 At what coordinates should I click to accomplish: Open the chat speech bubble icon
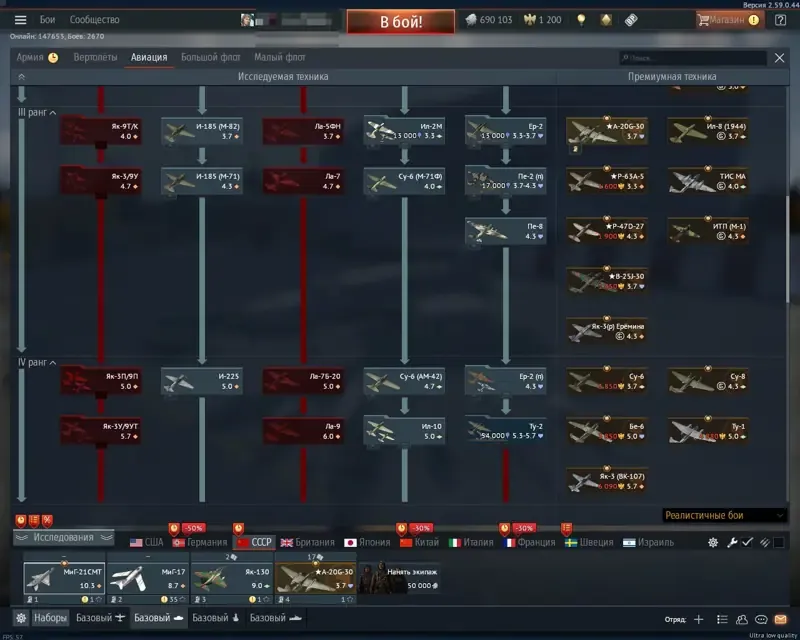point(761,619)
